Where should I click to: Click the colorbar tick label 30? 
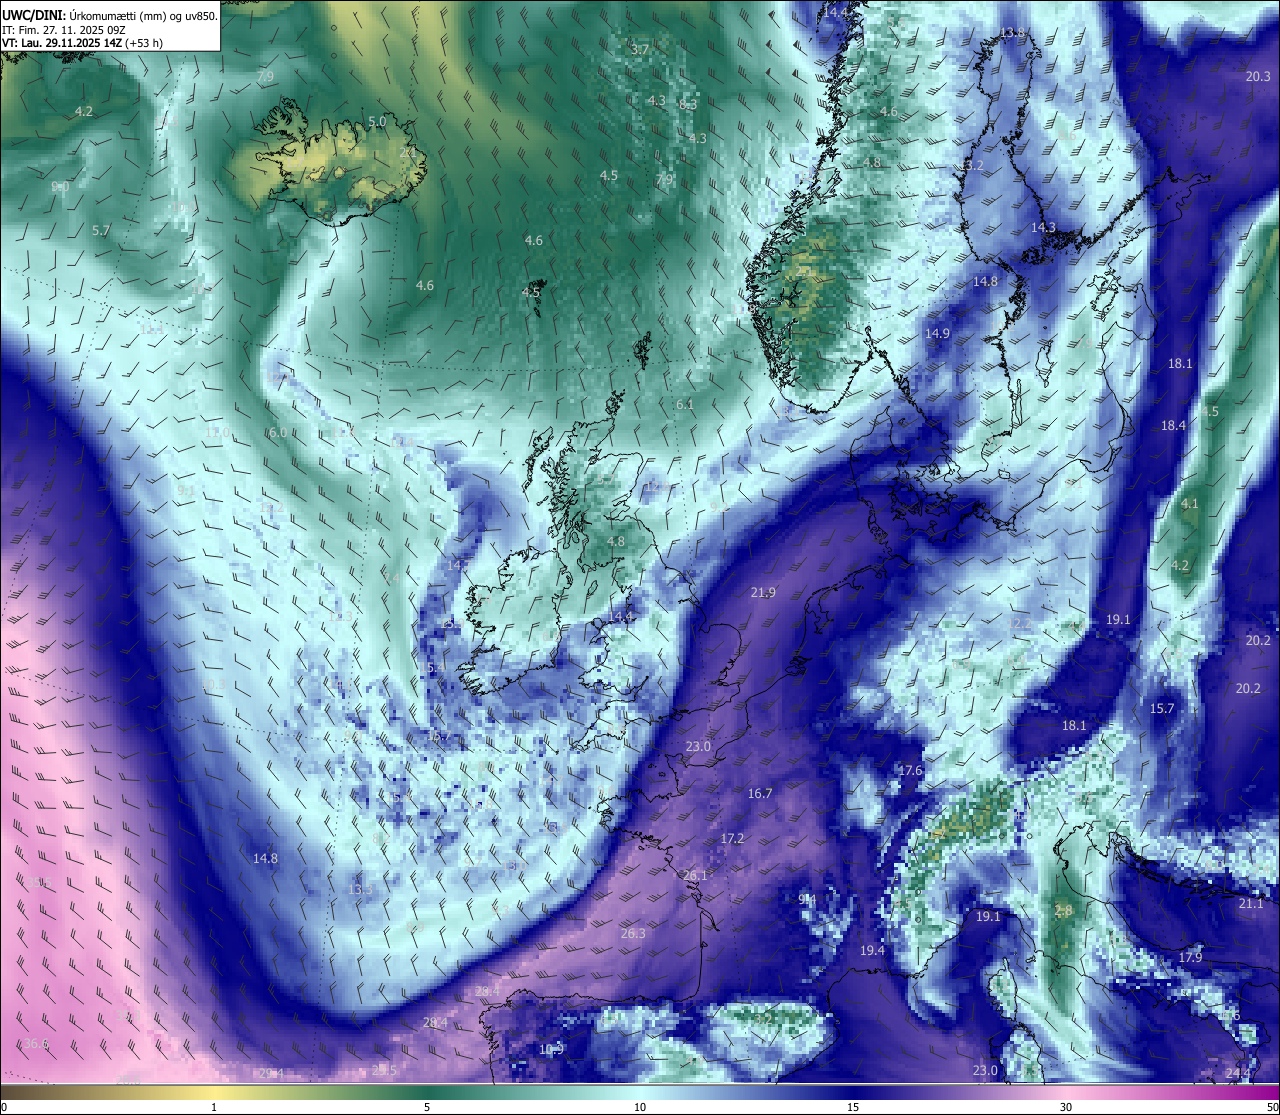pyautogui.click(x=1066, y=1107)
